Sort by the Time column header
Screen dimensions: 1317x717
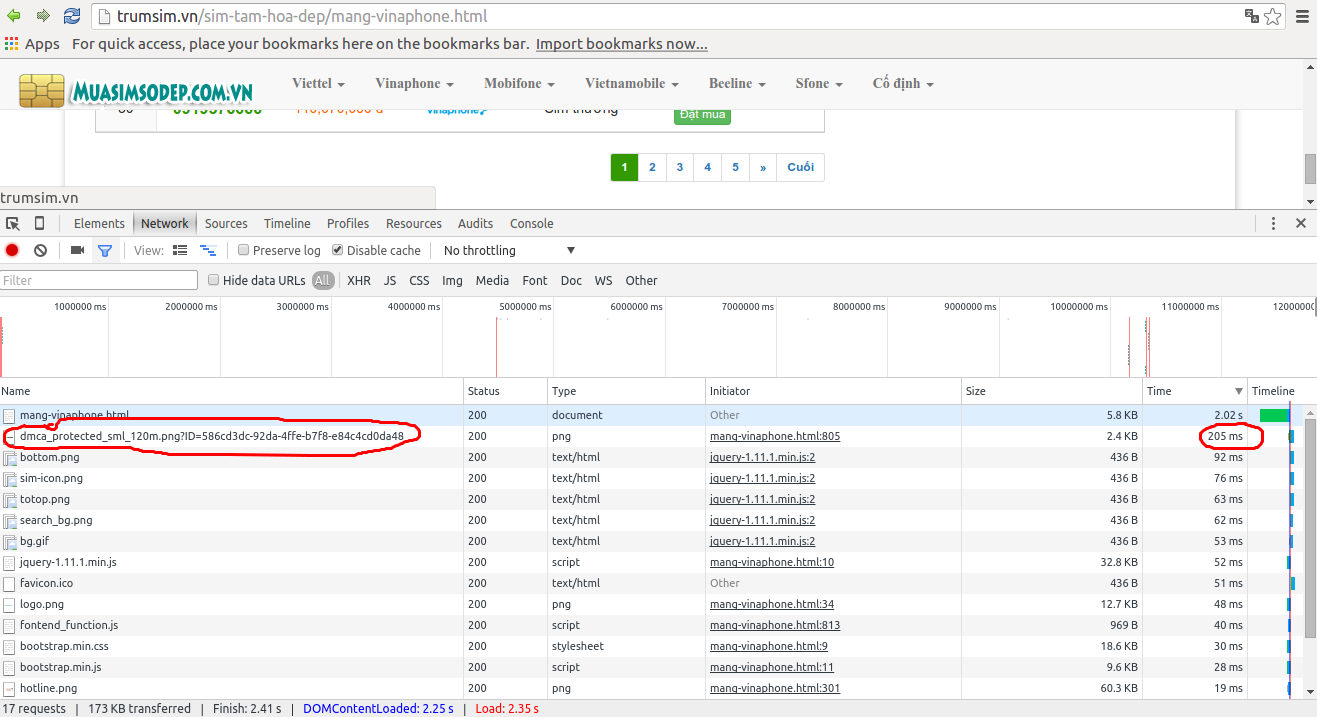(x=1195, y=391)
